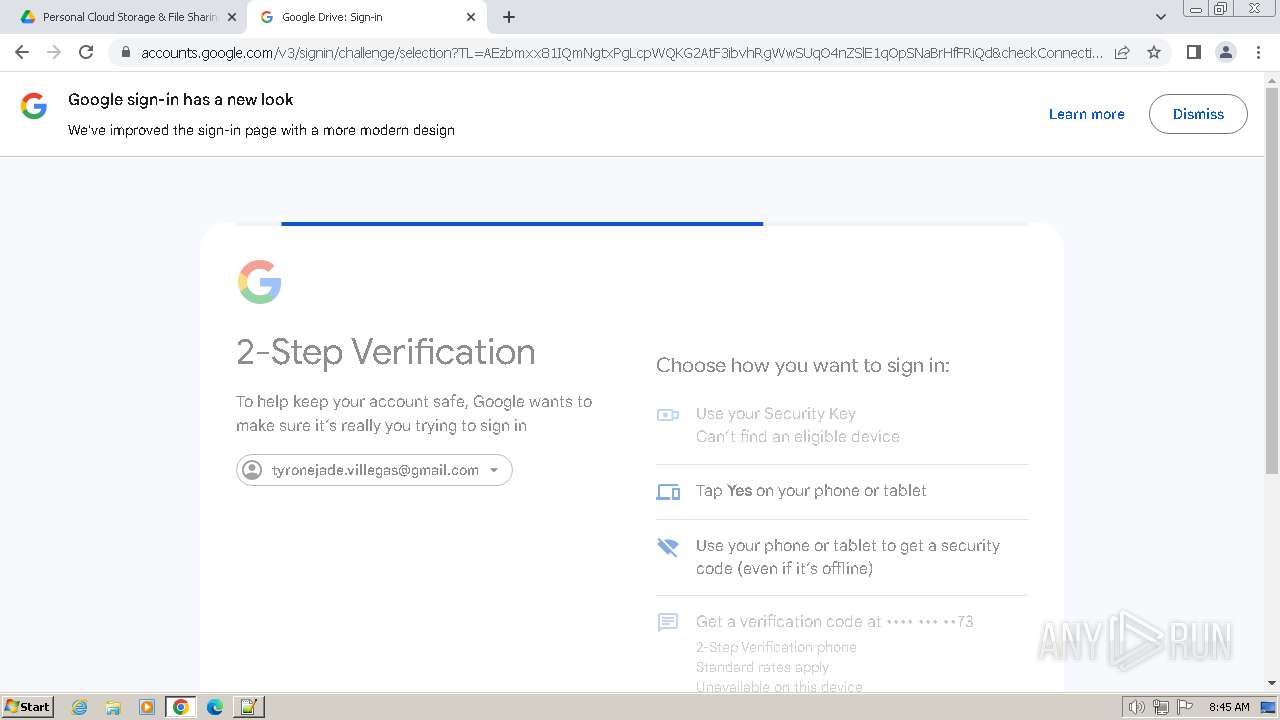This screenshot has width=1280, height=720.
Task: Bookmark this tab with the star icon
Action: [x=1154, y=52]
